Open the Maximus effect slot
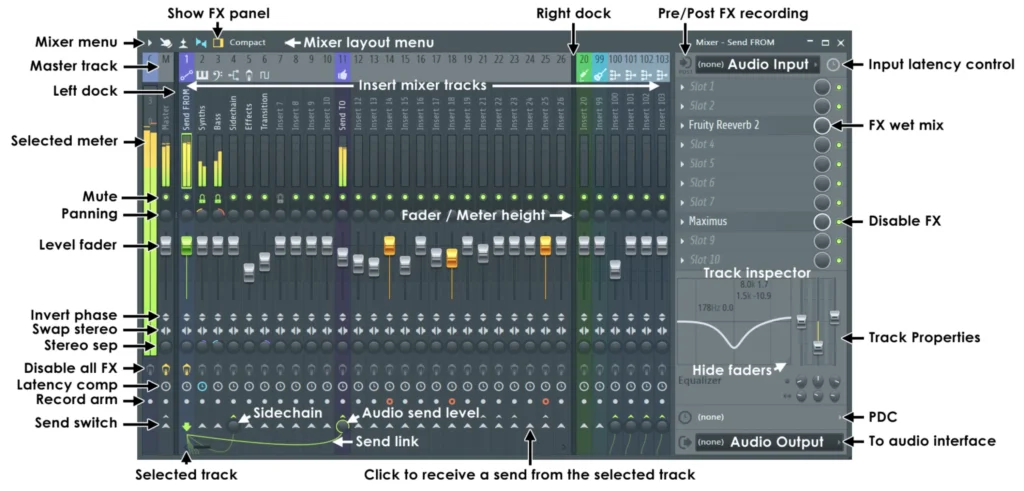Screen dimensions: 1024x491 pyautogui.click(x=743, y=221)
